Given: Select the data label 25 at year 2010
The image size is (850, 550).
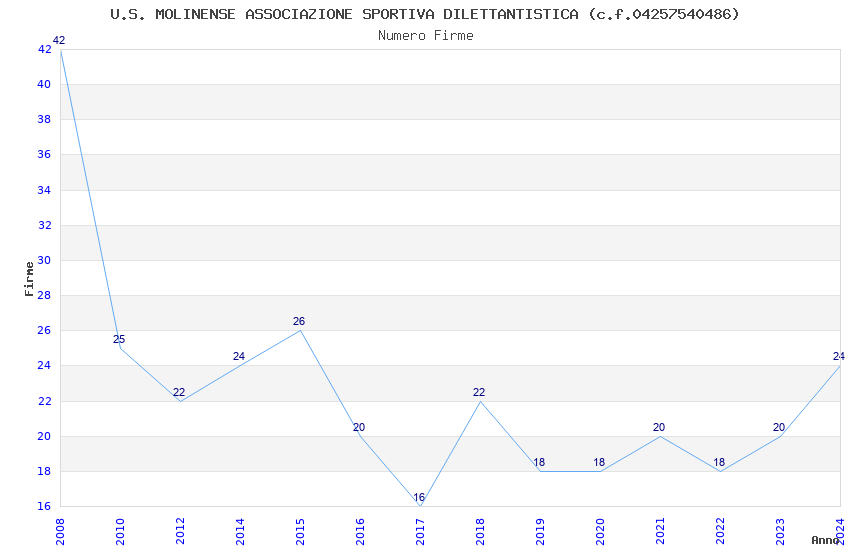Looking at the screenshot, I should [x=119, y=339].
